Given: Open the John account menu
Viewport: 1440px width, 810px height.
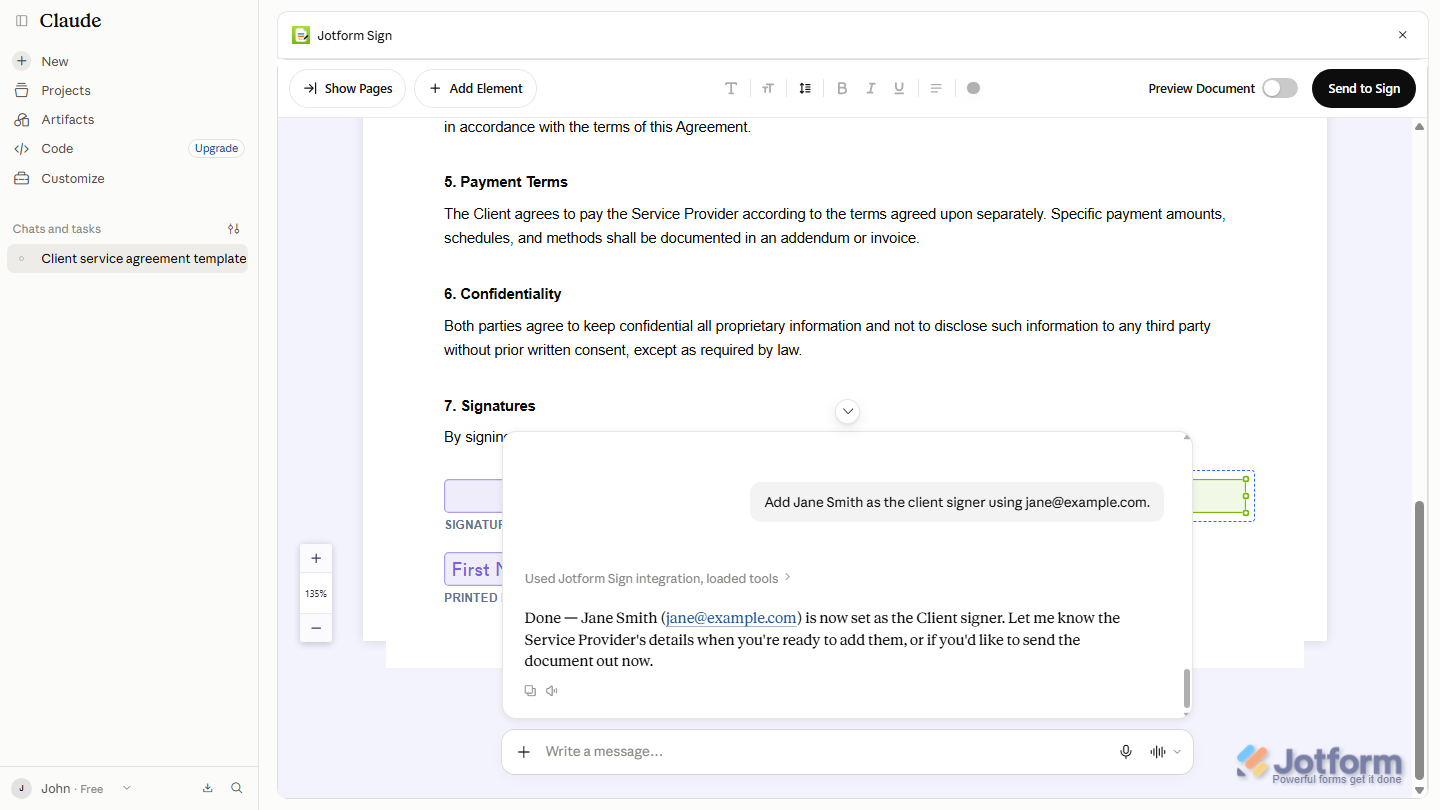Looking at the screenshot, I should coord(72,788).
